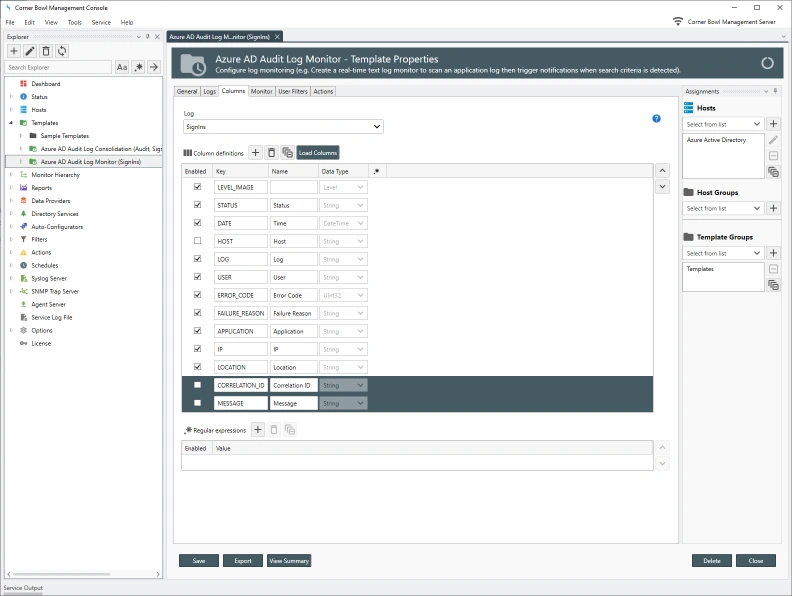Screen dimensions: 792x596
Task: Click the Explorer edit pencil icon
Action: (x=30, y=51)
